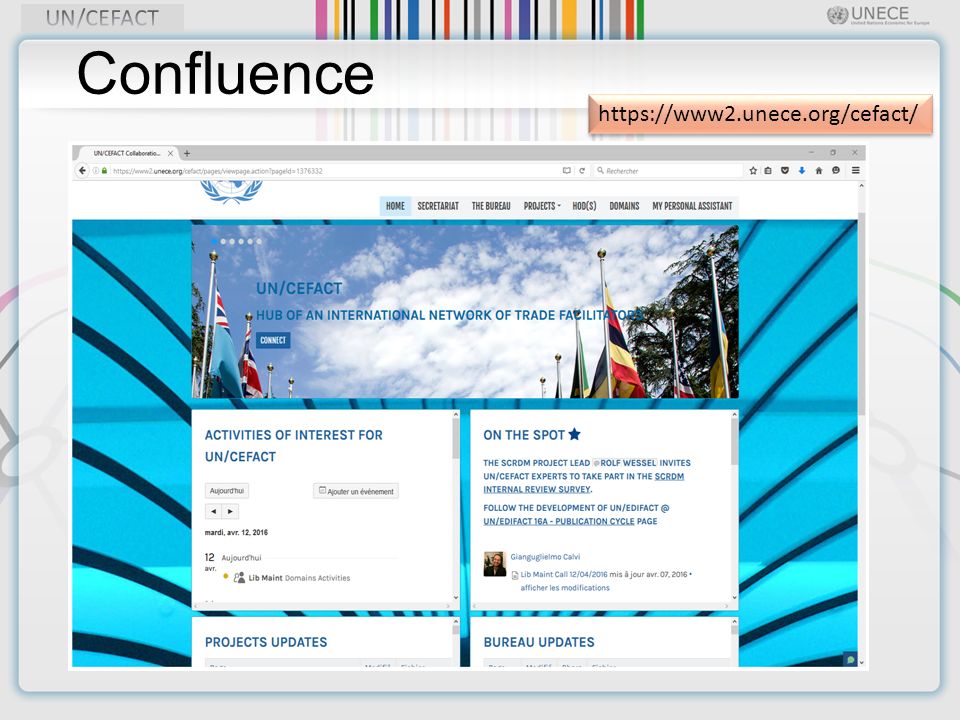
Task: Open SCRDM Internal Review Survey link
Action: coord(583,482)
